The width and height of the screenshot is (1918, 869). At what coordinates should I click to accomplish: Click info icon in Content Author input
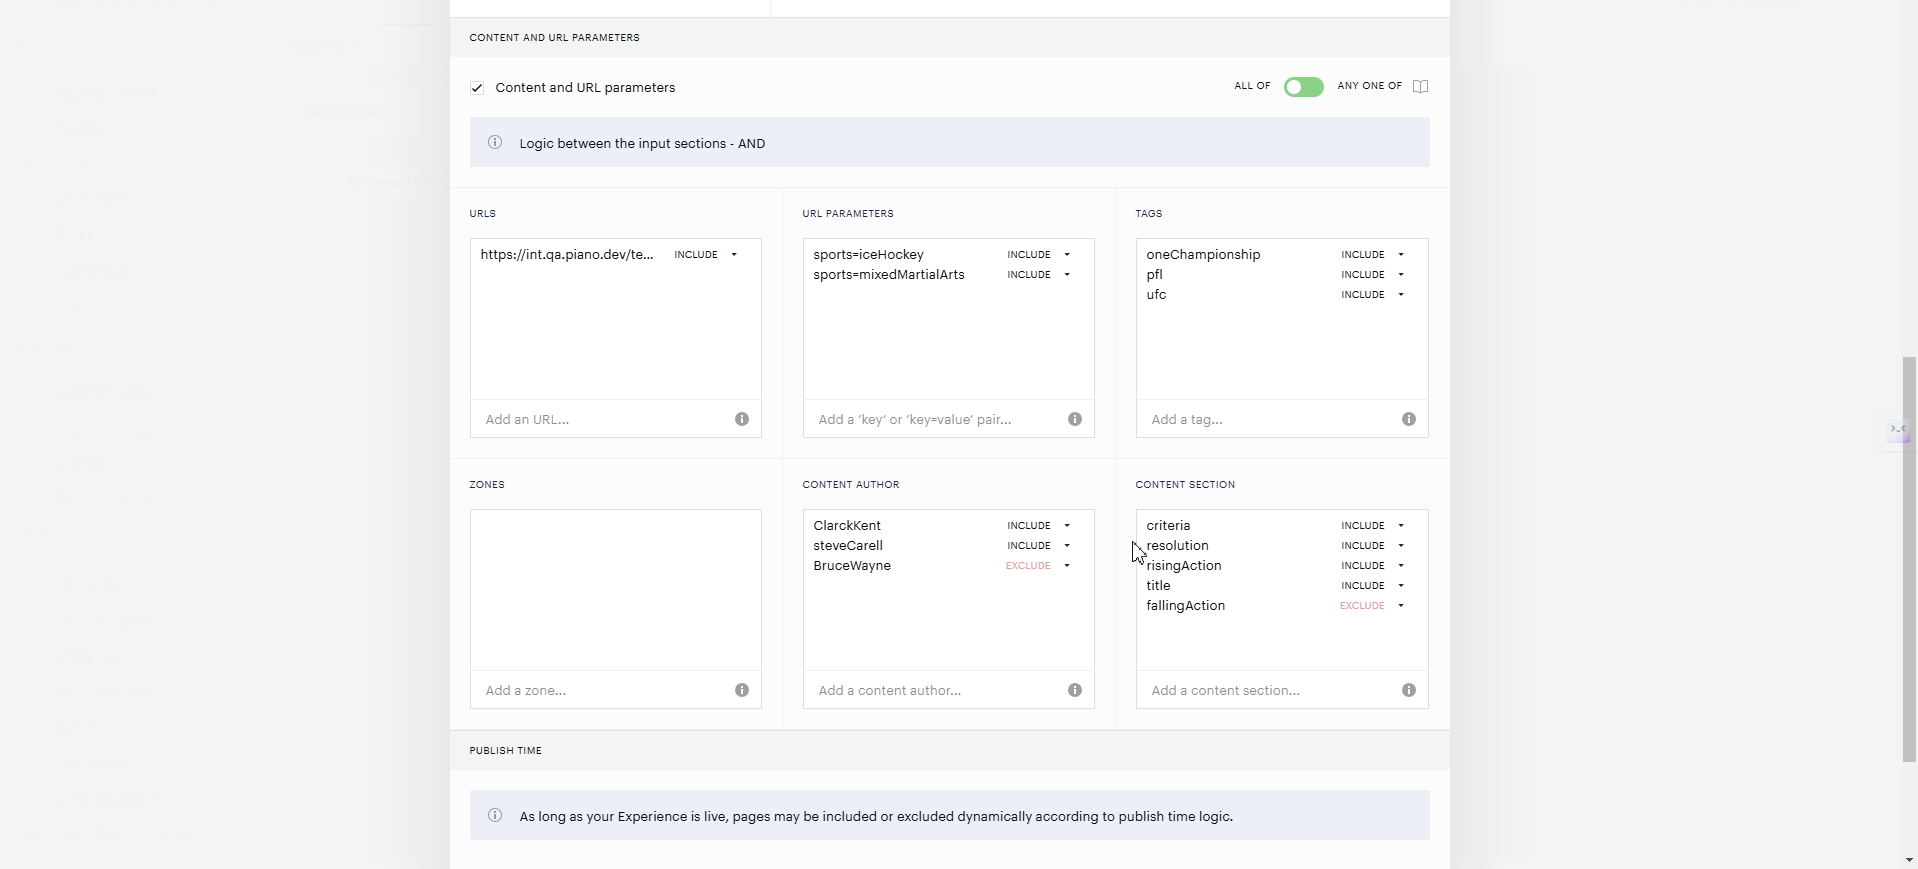(1075, 690)
